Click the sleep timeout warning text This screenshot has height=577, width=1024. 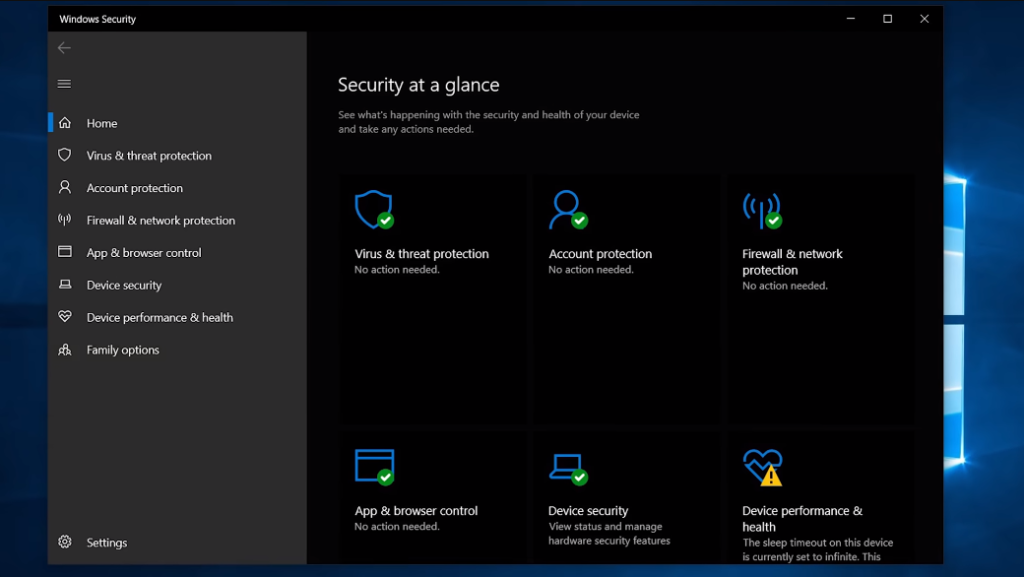point(818,550)
